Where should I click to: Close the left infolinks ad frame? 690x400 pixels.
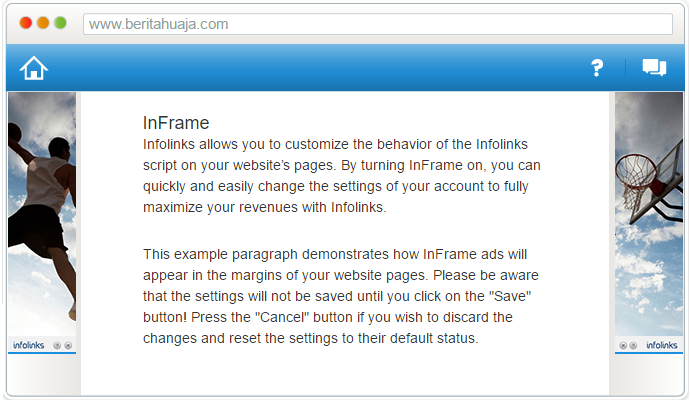[x=68, y=346]
